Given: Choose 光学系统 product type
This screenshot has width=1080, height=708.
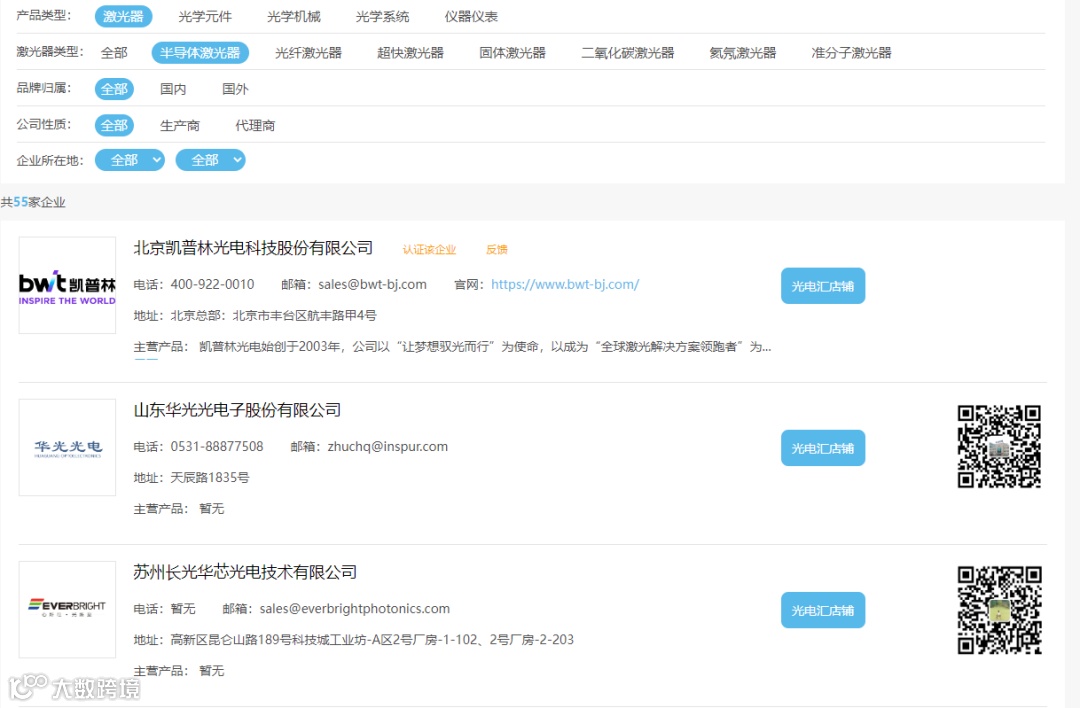Looking at the screenshot, I should point(382,17).
